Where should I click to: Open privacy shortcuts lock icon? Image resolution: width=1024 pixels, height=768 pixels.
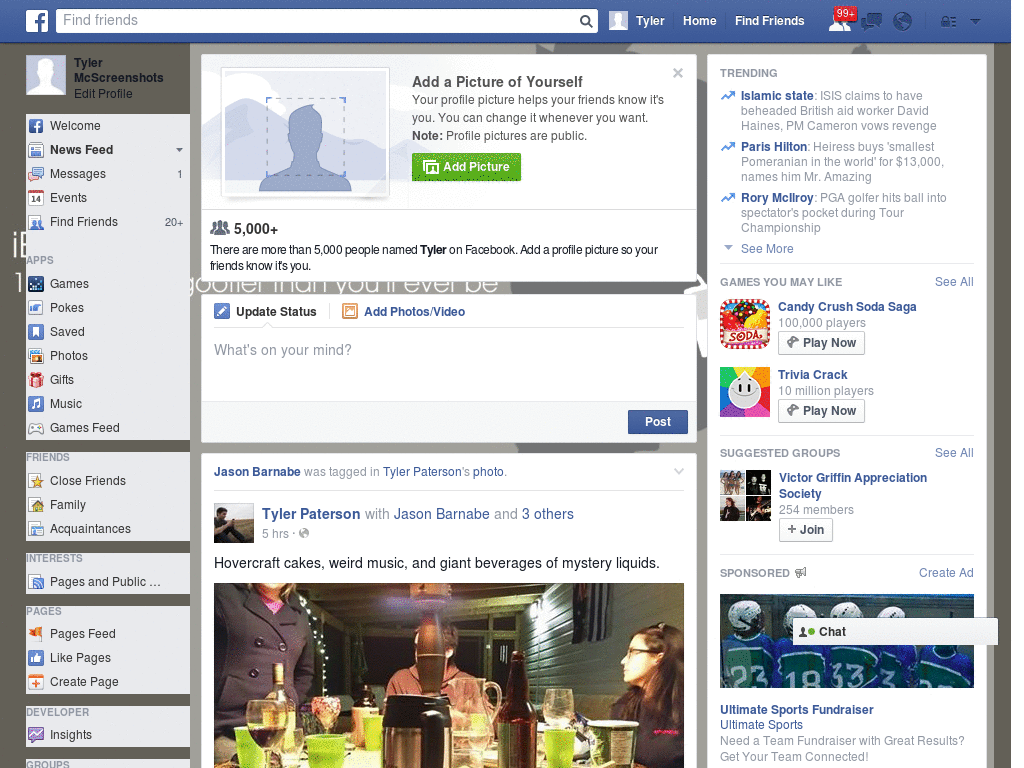coord(948,22)
